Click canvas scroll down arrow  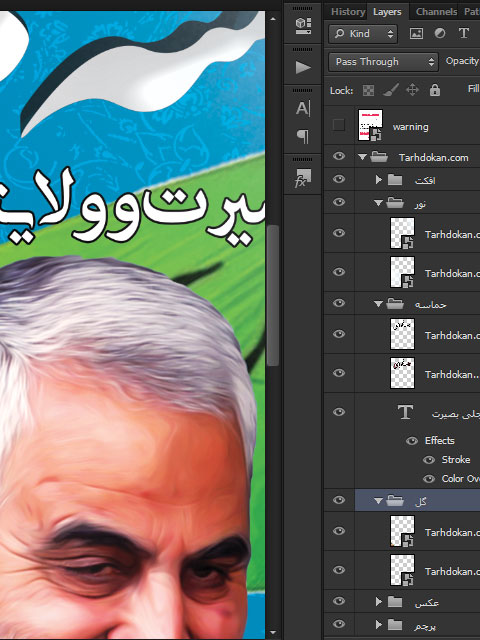tap(273, 632)
